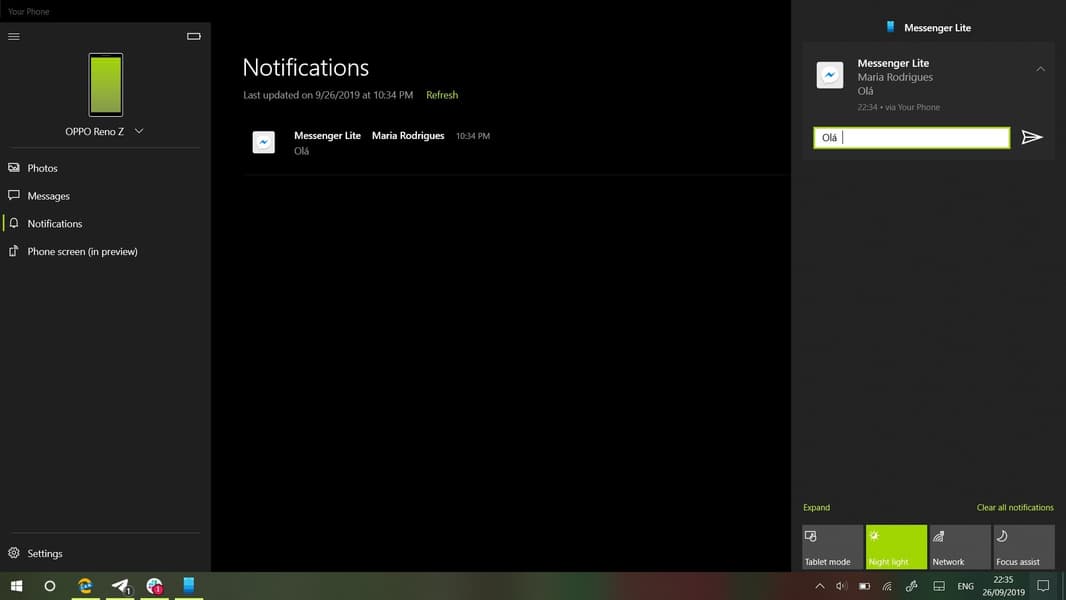
Task: Show hidden system tray icons
Action: pos(820,586)
